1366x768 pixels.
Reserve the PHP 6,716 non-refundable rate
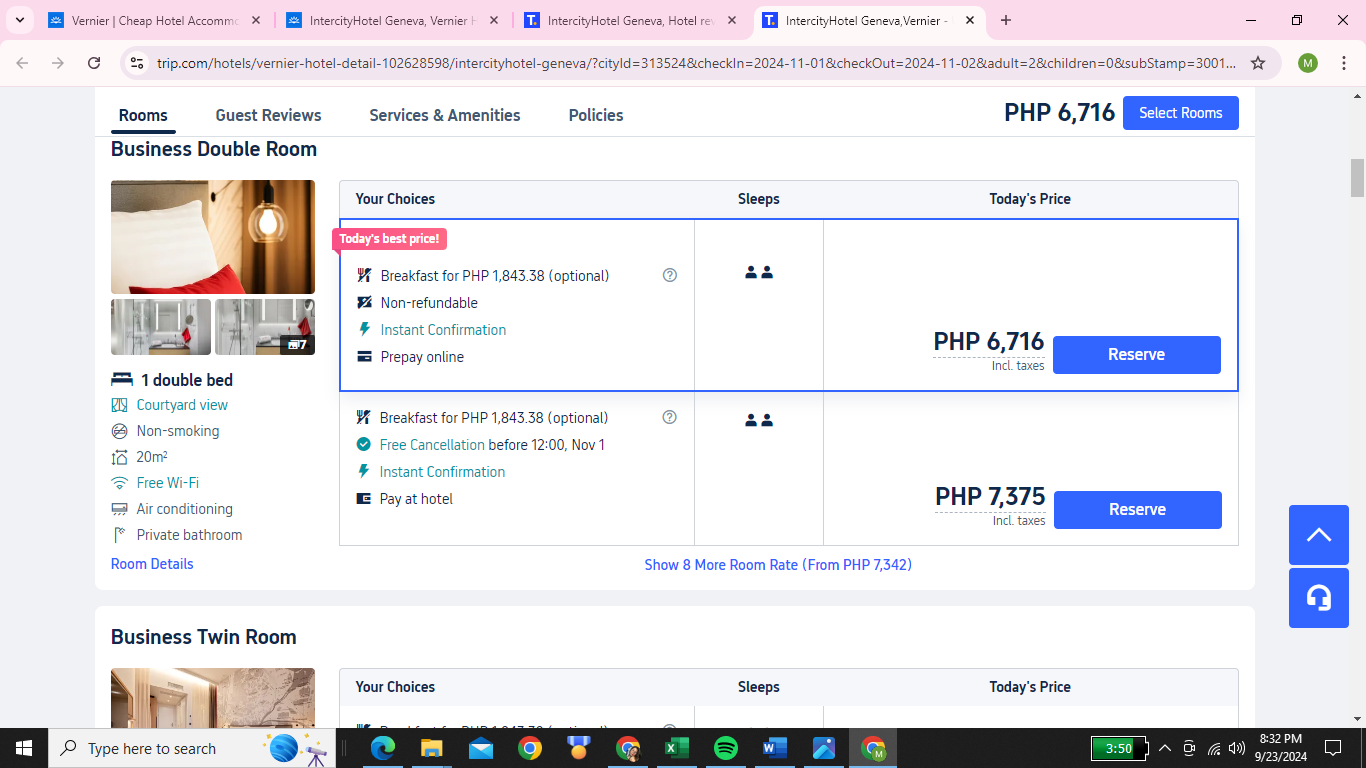[x=1137, y=355]
